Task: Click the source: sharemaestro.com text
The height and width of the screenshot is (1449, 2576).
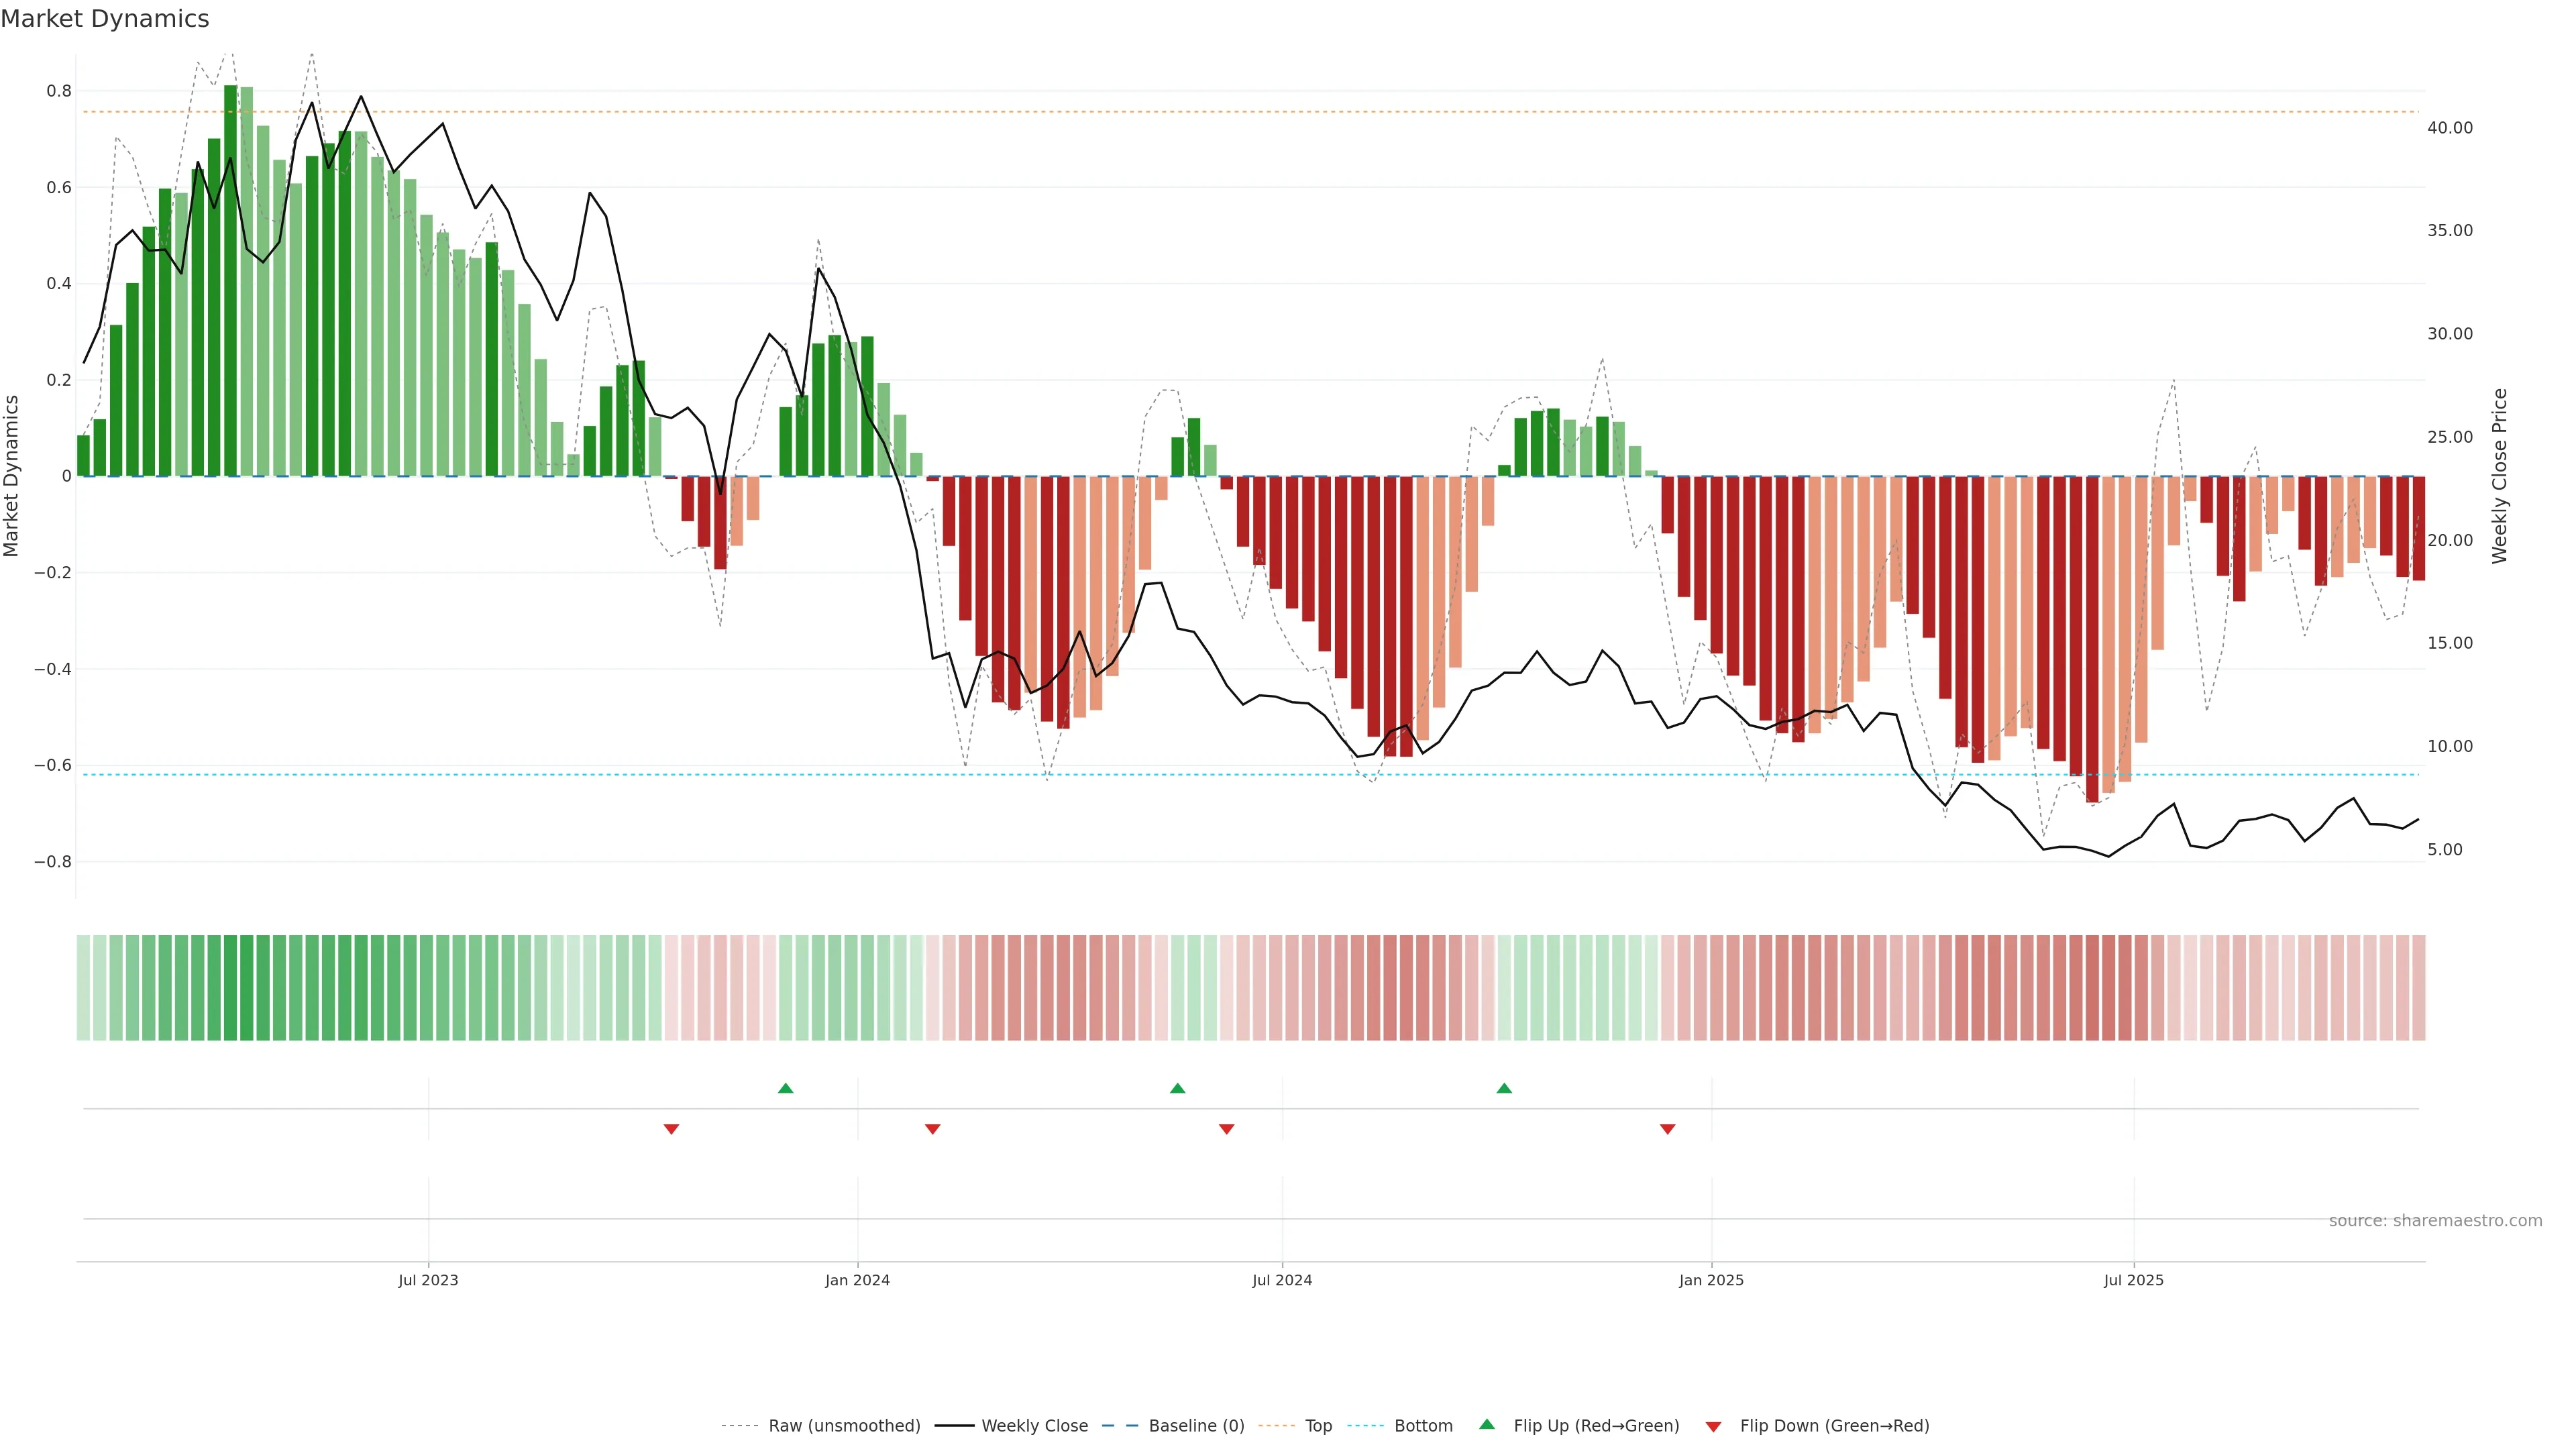Action: point(2435,1221)
